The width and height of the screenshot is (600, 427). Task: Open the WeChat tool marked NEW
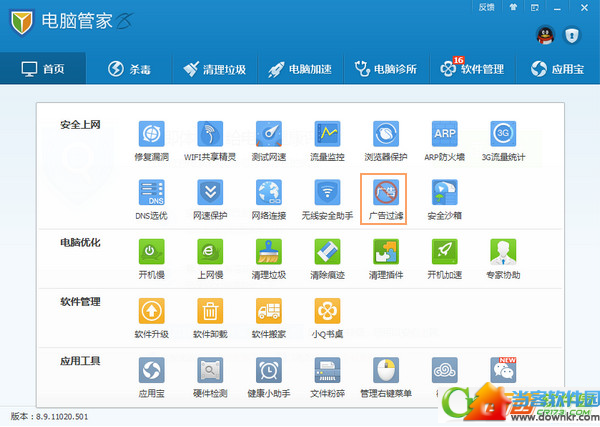click(x=503, y=370)
